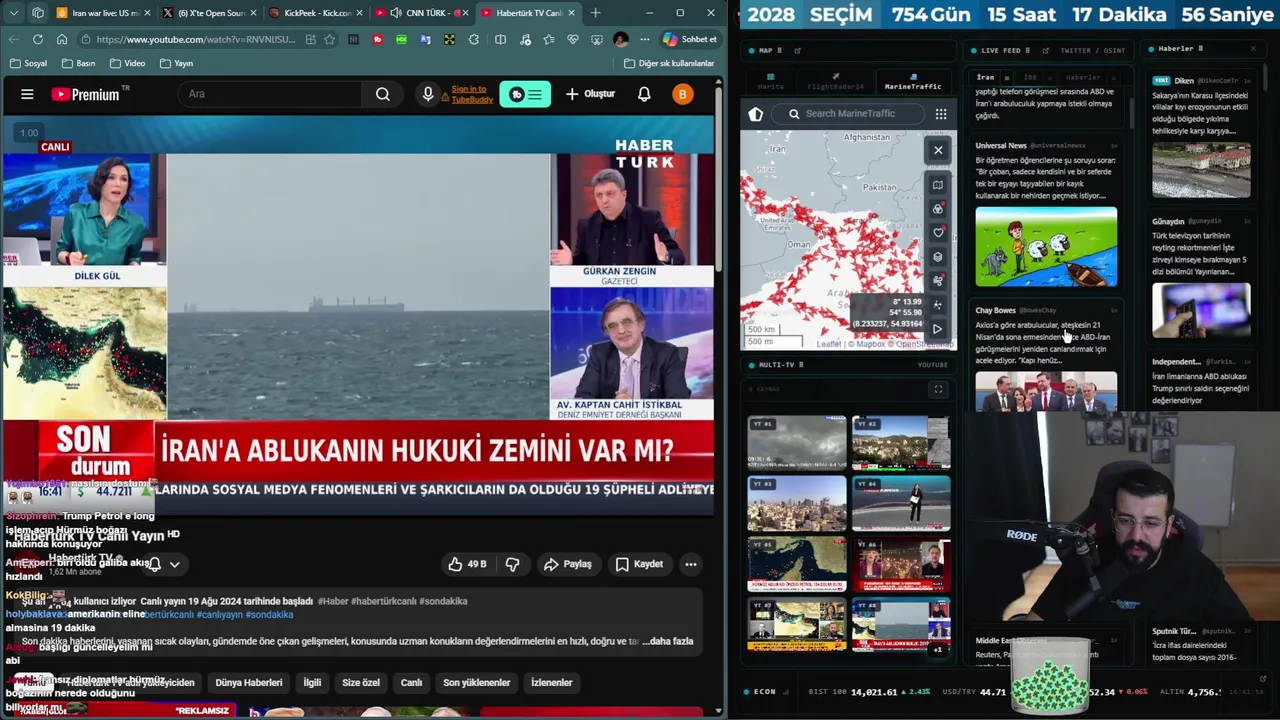
Task: Select the FlightRadar24 map tab
Action: tap(835, 82)
